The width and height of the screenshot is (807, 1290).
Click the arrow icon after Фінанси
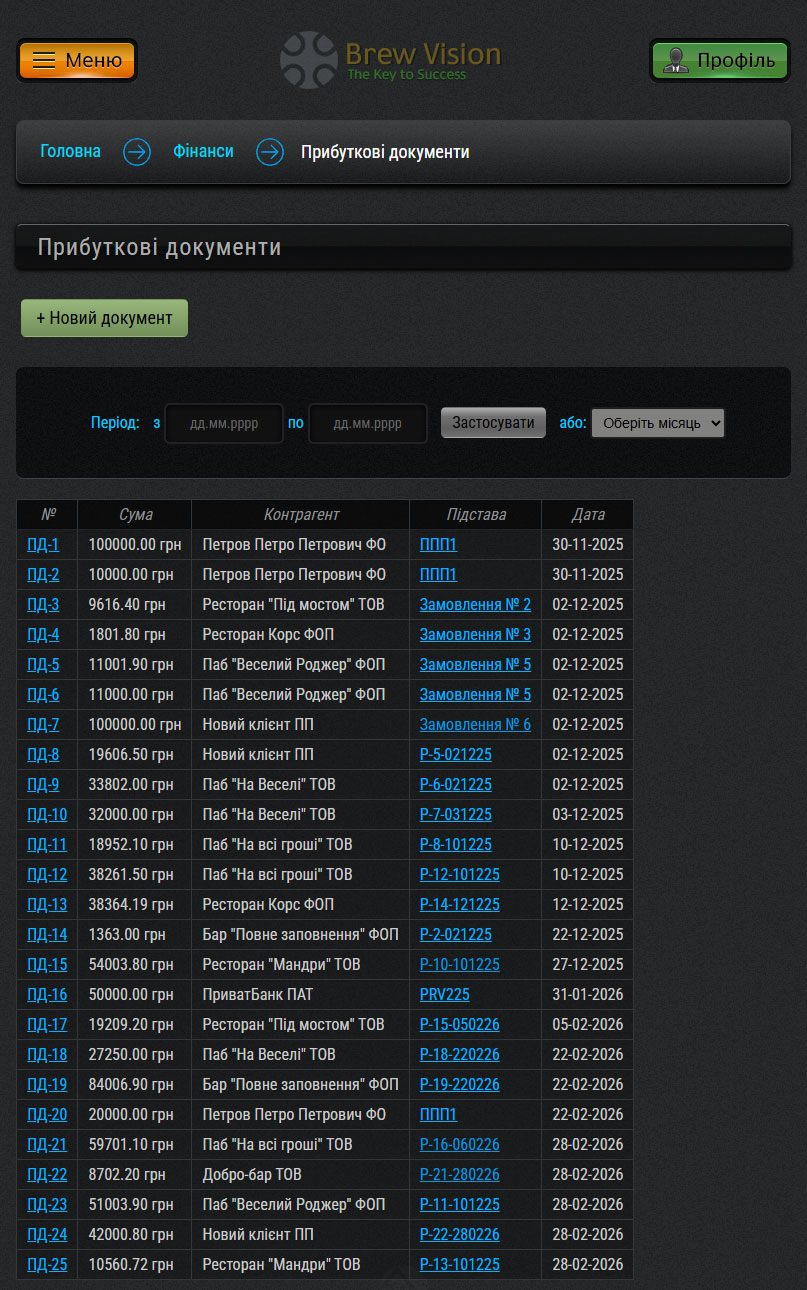270,152
